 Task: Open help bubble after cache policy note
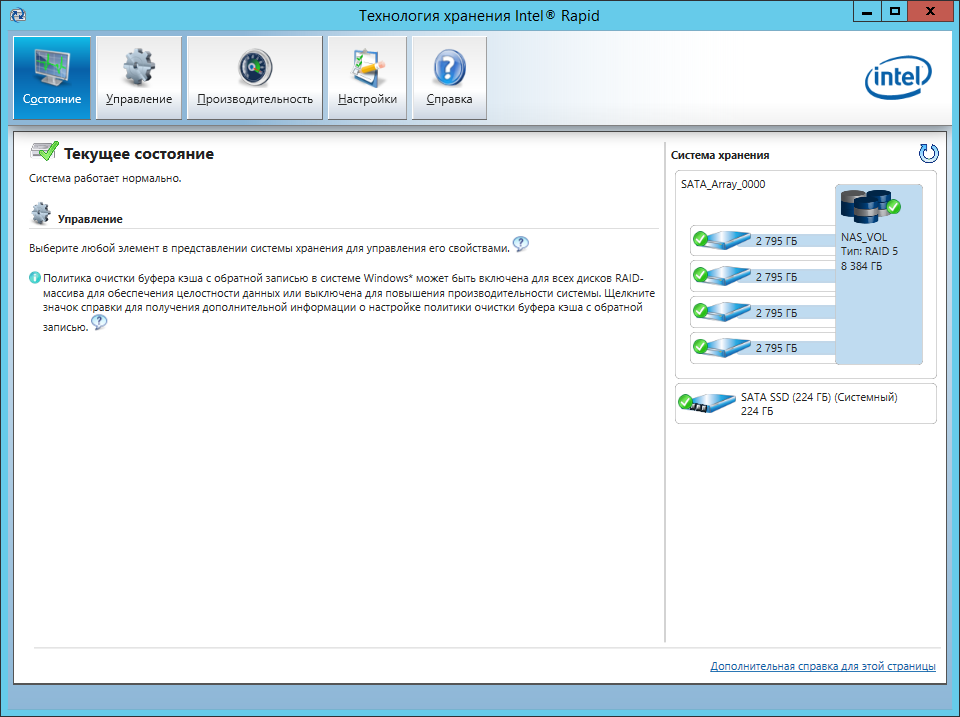99,323
